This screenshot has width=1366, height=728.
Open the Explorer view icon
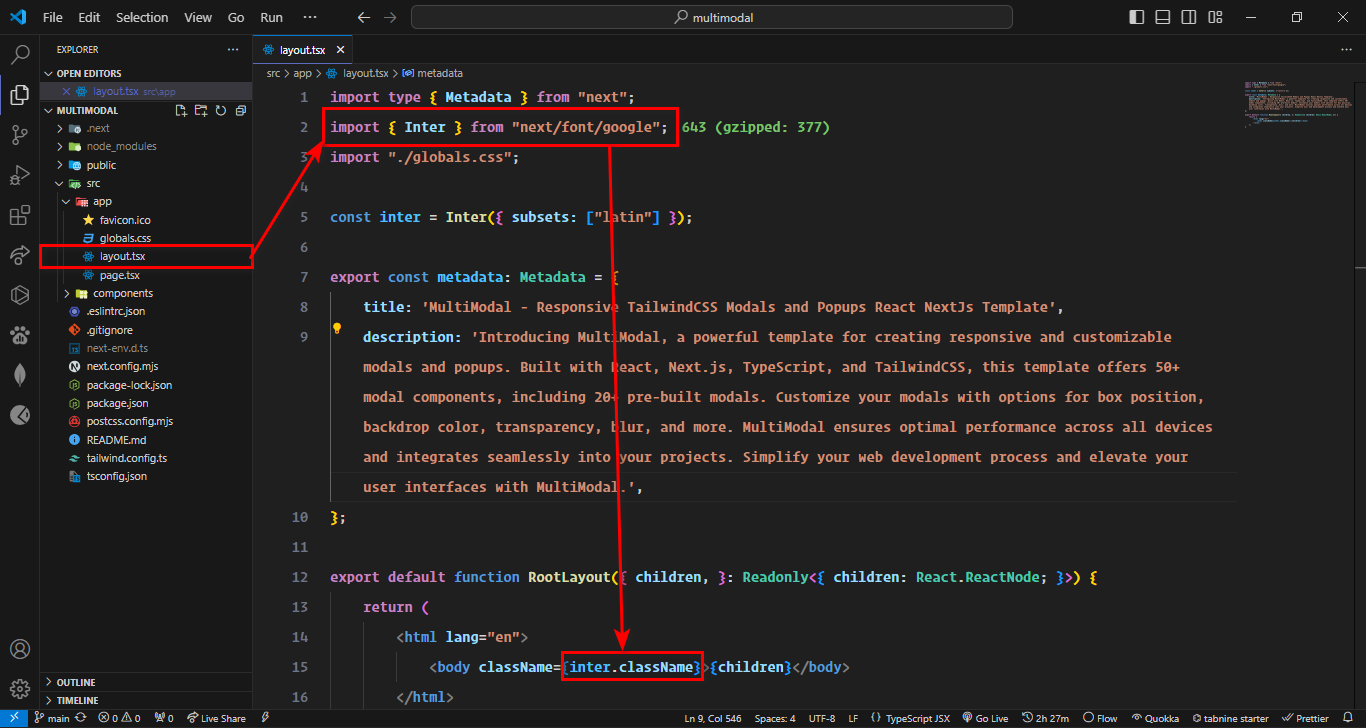click(19, 95)
